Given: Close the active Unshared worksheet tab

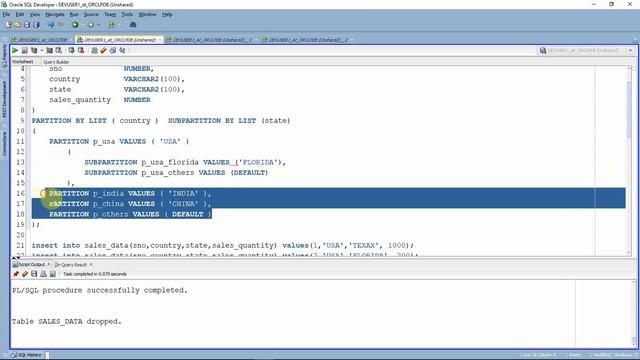Looking at the screenshot, I should coord(160,40).
